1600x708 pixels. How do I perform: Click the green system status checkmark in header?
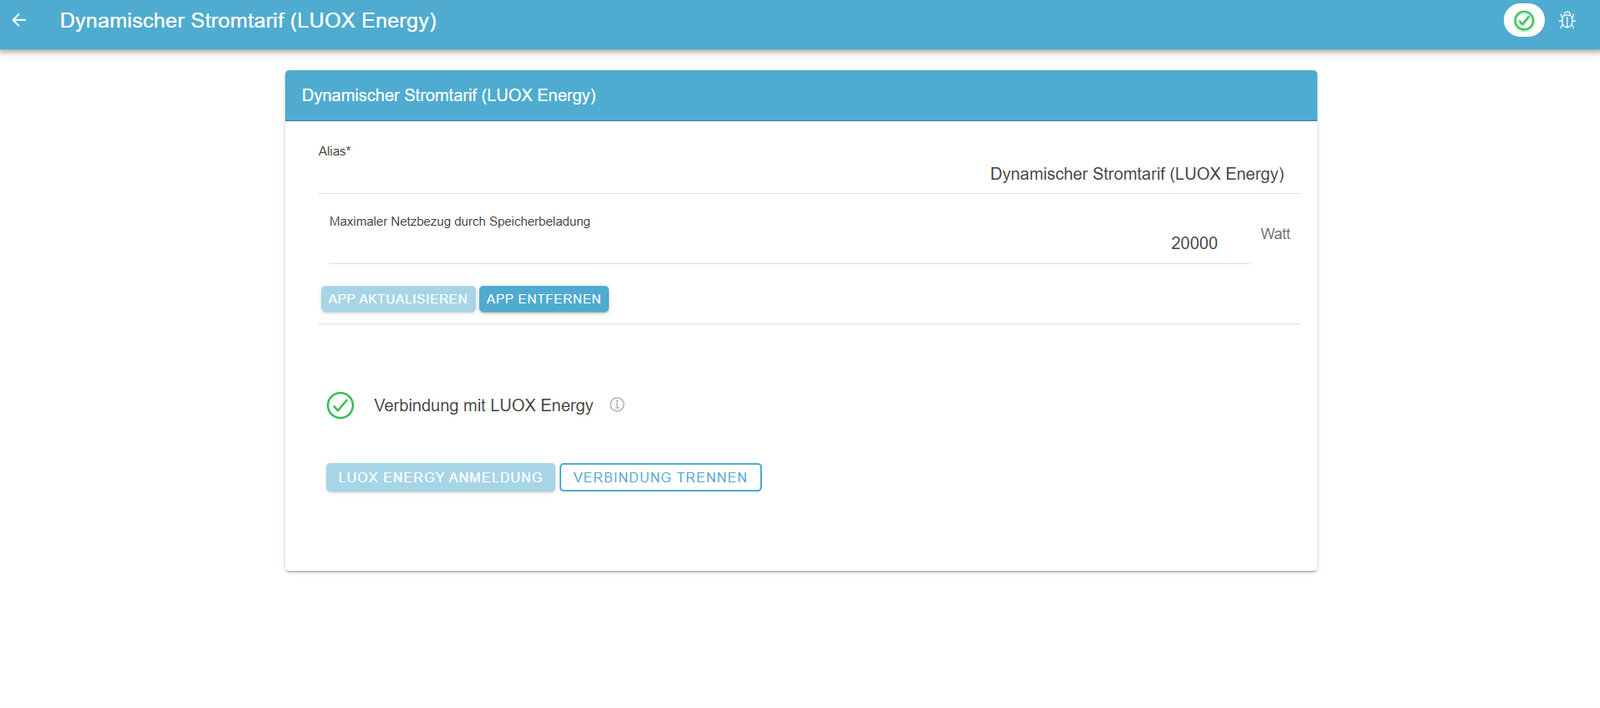[1523, 20]
